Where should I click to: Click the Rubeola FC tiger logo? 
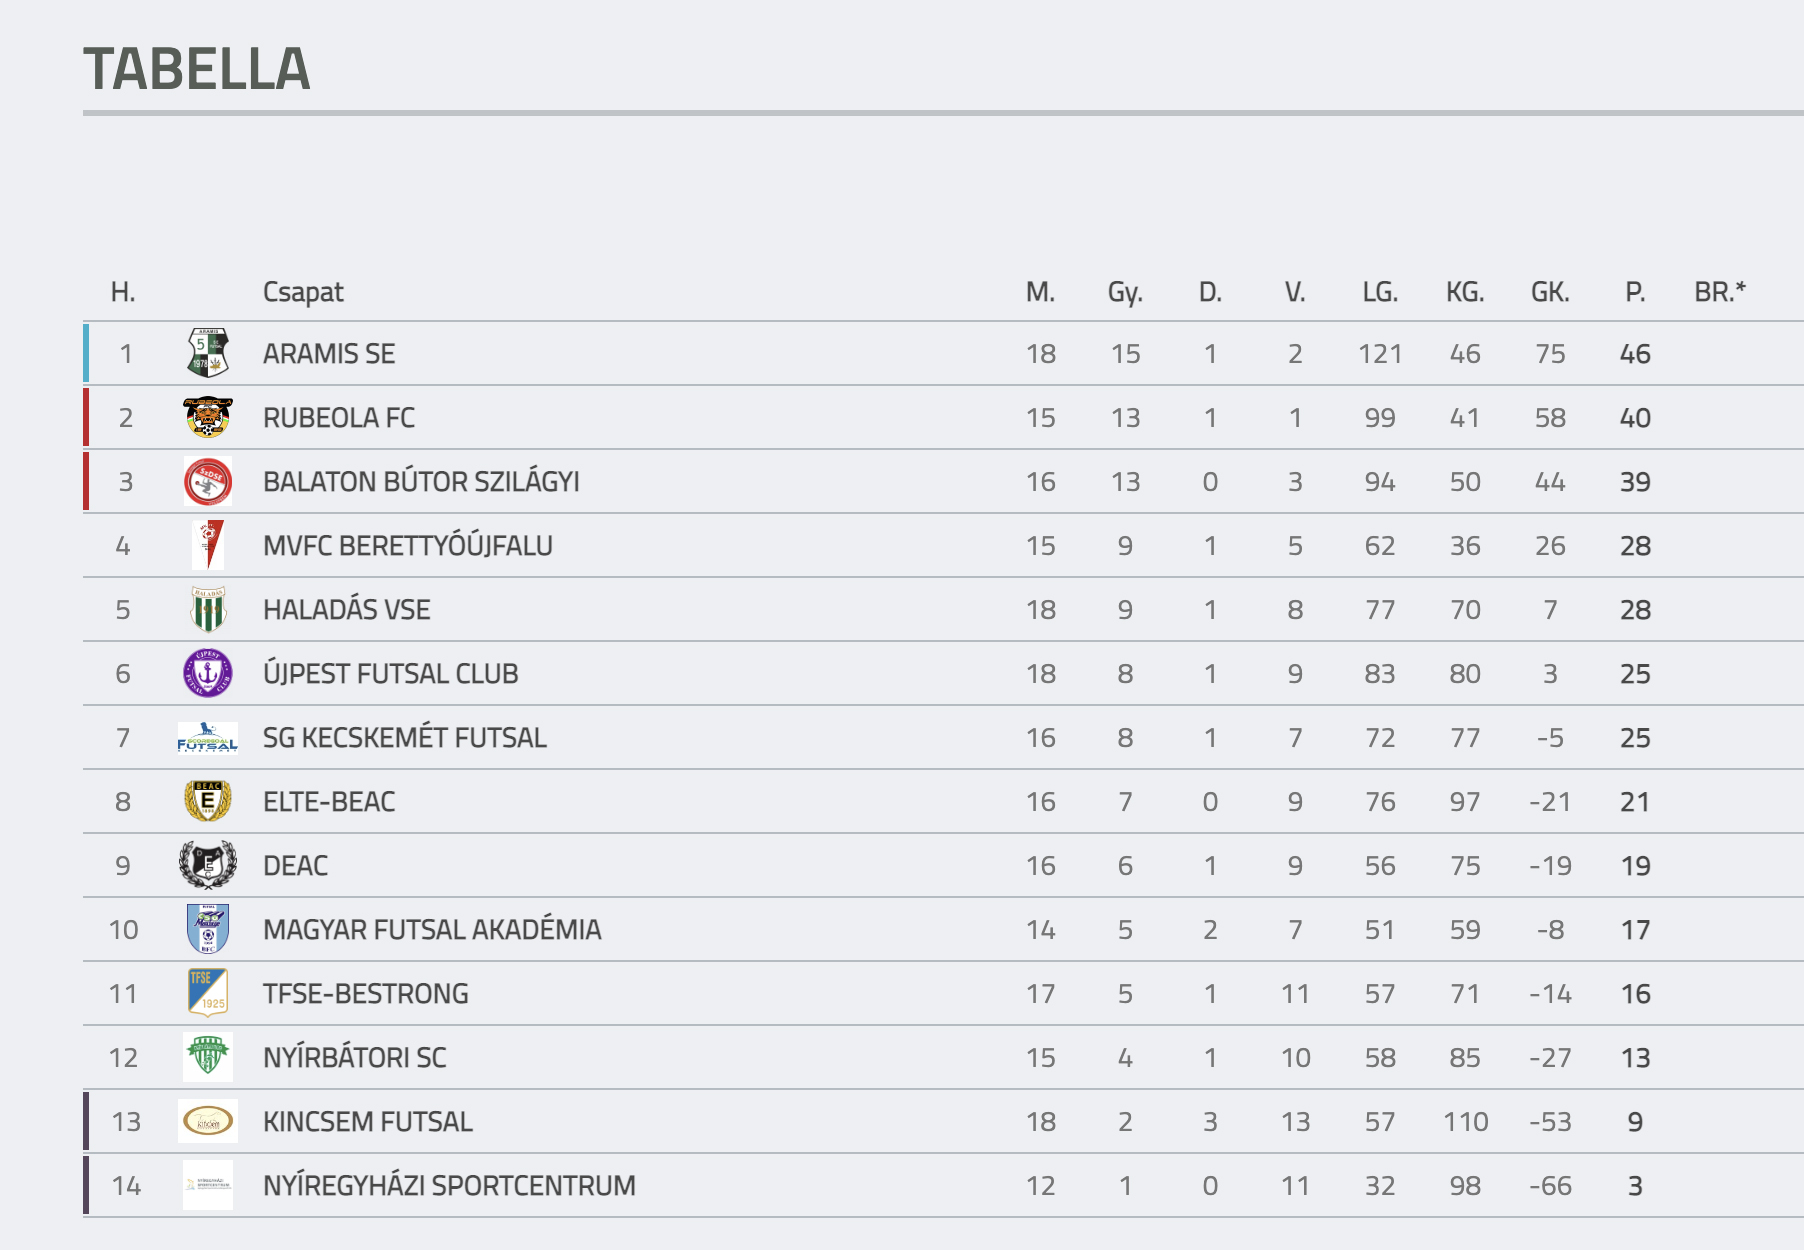(208, 417)
